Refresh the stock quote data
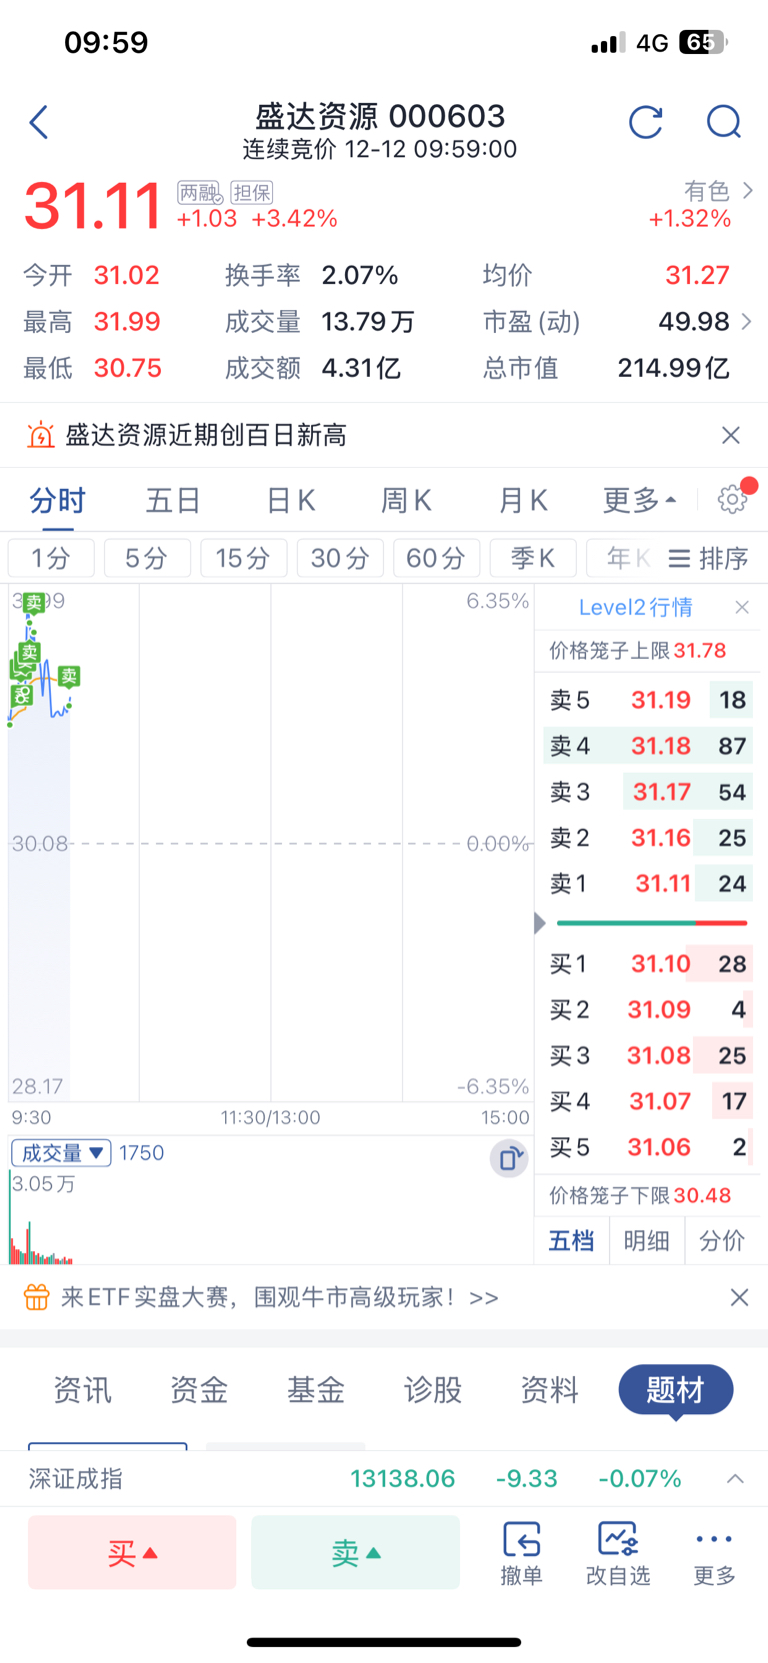 coord(645,122)
